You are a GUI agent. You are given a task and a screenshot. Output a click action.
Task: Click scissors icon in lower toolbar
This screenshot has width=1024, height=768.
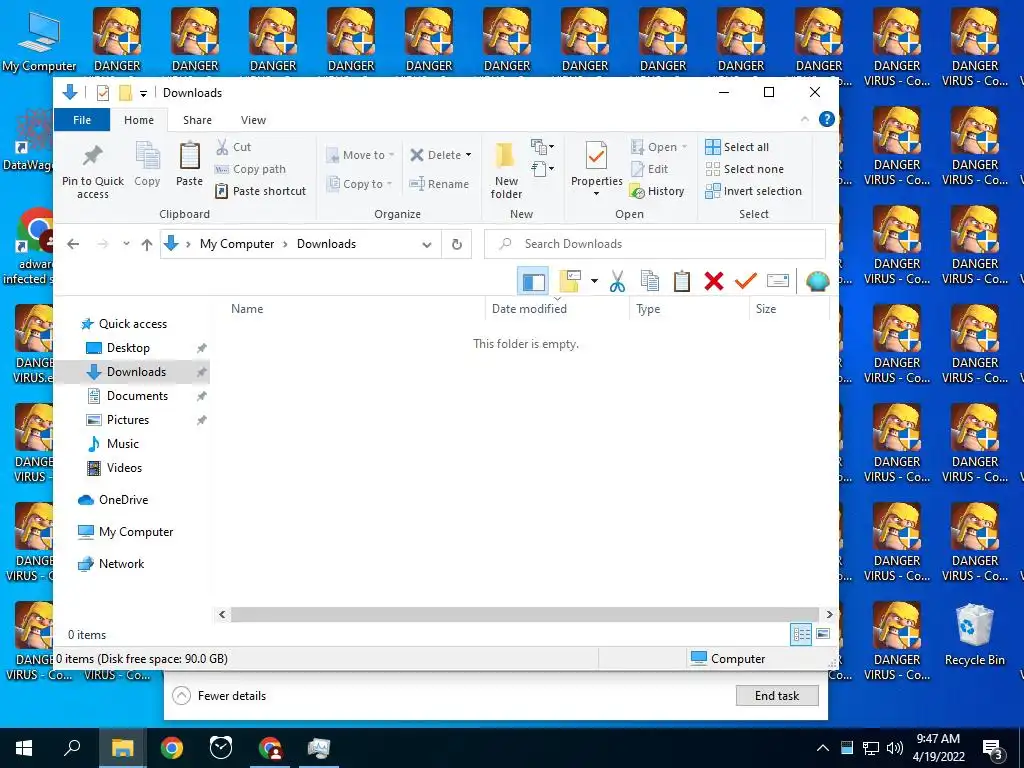[617, 281]
